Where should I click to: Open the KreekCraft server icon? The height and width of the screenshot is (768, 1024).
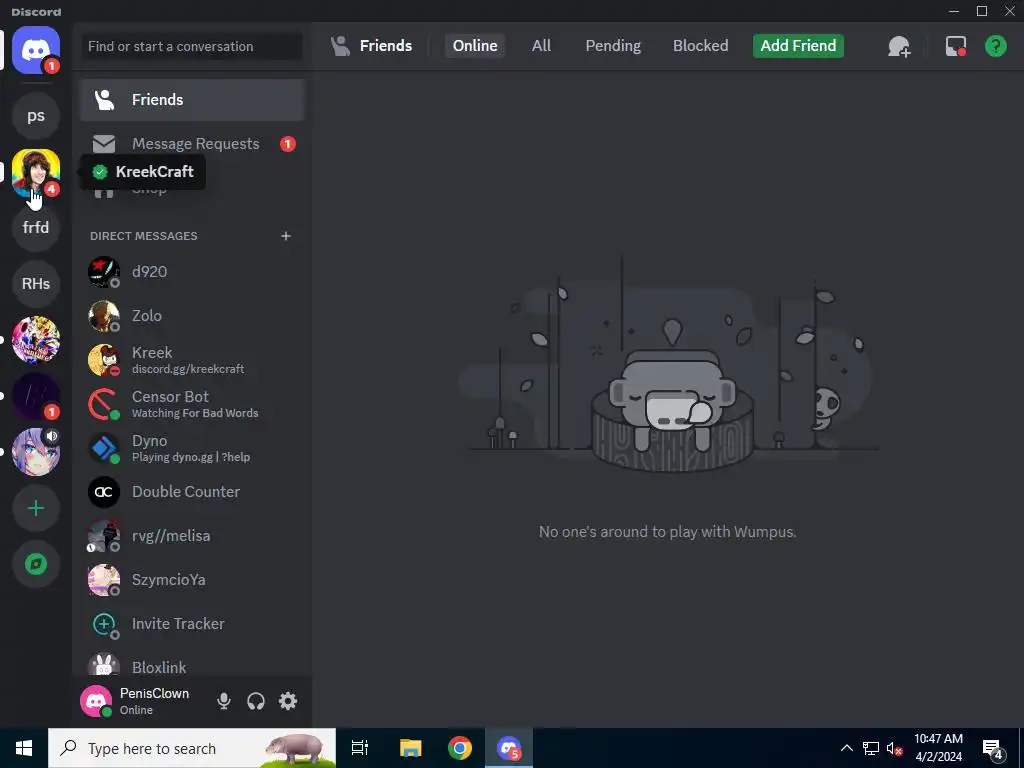36,172
